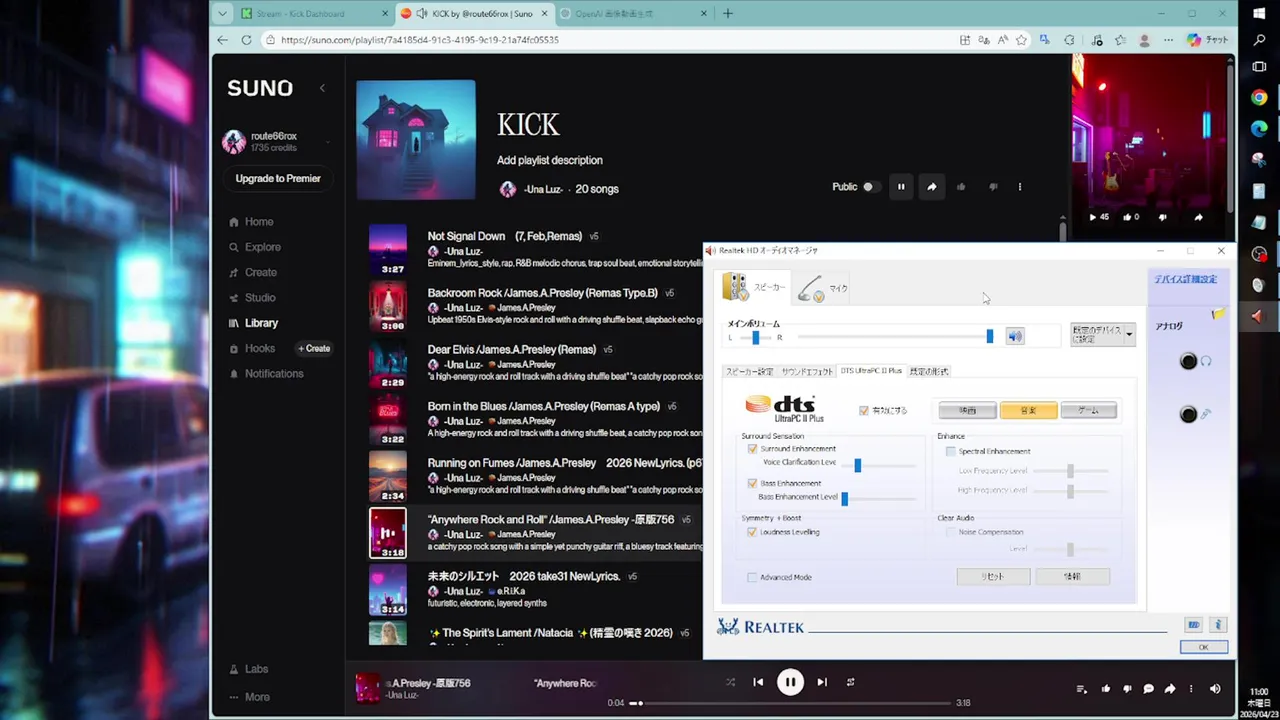Open デバイス詳細設定 link
The image size is (1280, 720).
(x=1185, y=280)
